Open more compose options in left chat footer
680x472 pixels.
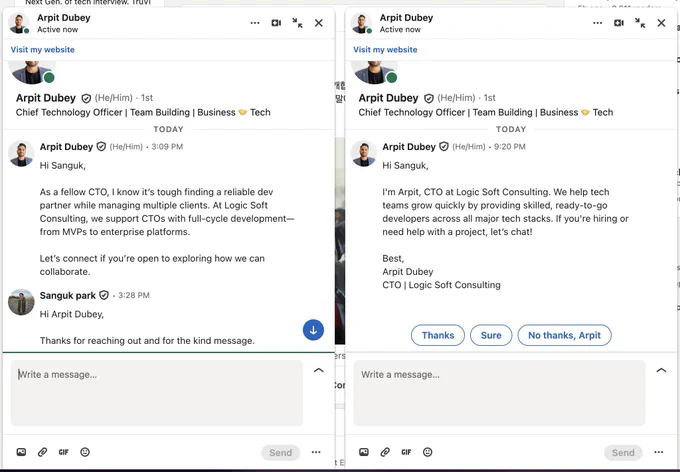pos(316,452)
